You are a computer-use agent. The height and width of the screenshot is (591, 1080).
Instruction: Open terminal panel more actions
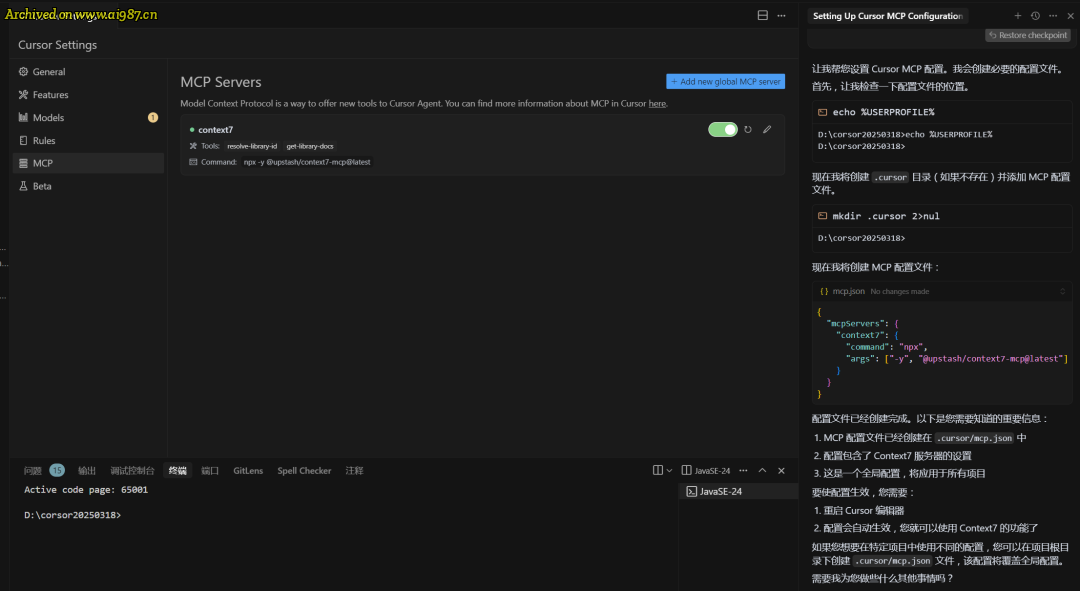tap(743, 470)
